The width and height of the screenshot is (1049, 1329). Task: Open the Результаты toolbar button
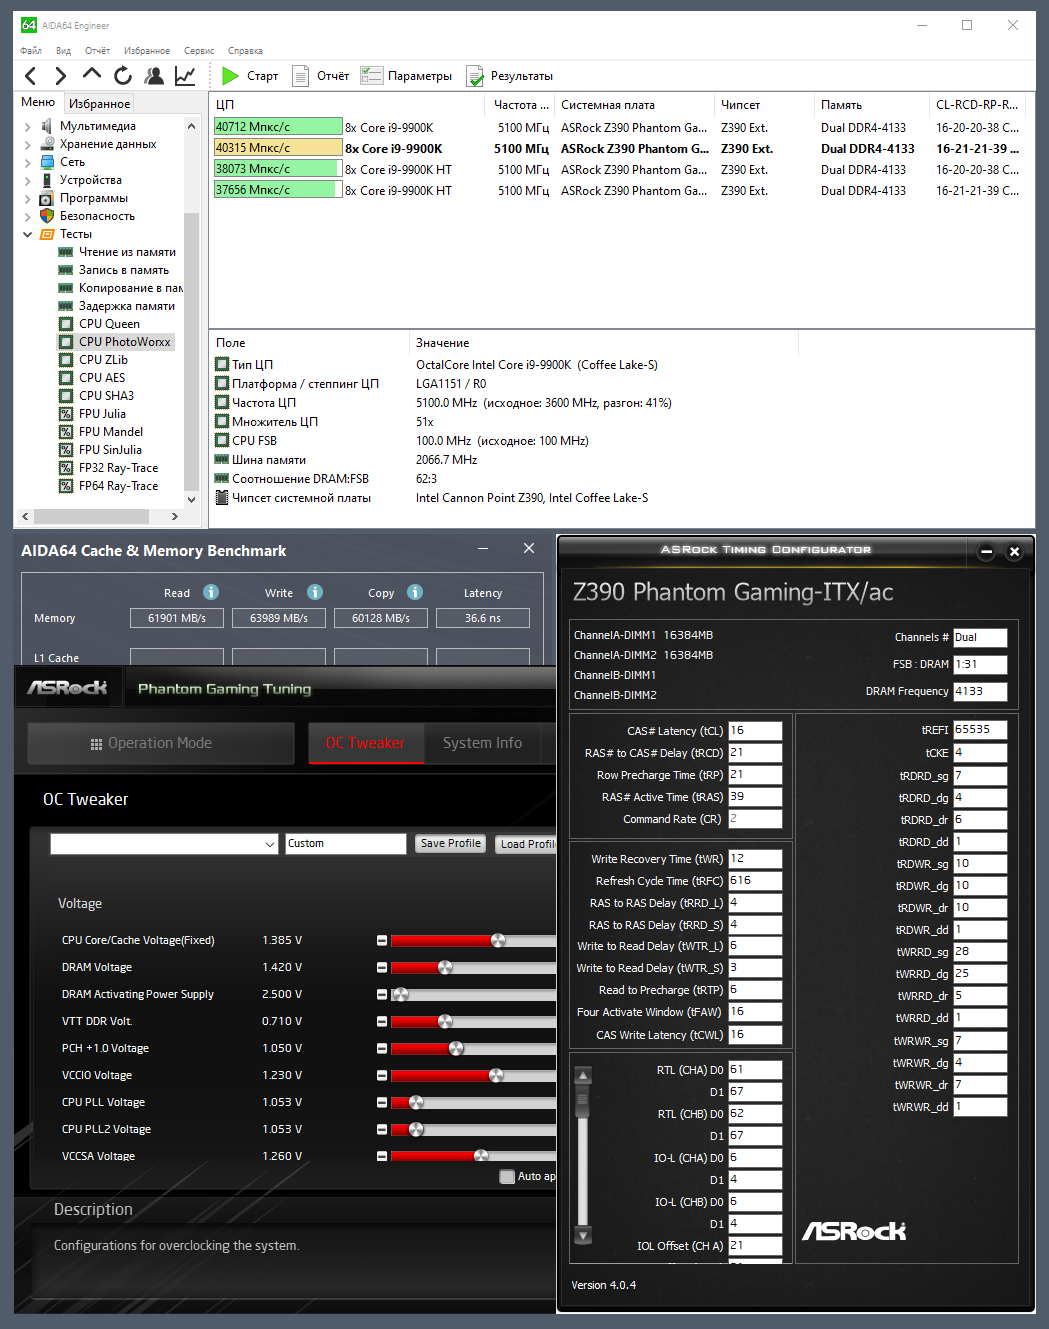510,76
